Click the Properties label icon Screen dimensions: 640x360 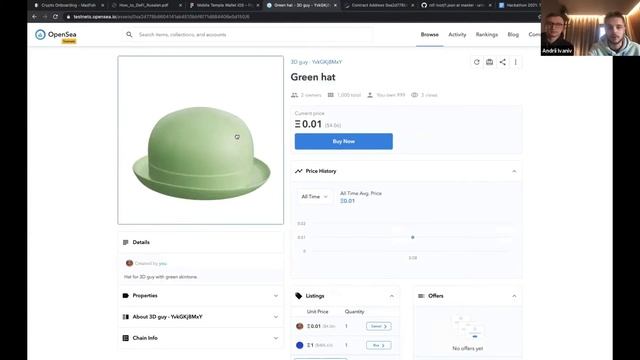coord(126,296)
